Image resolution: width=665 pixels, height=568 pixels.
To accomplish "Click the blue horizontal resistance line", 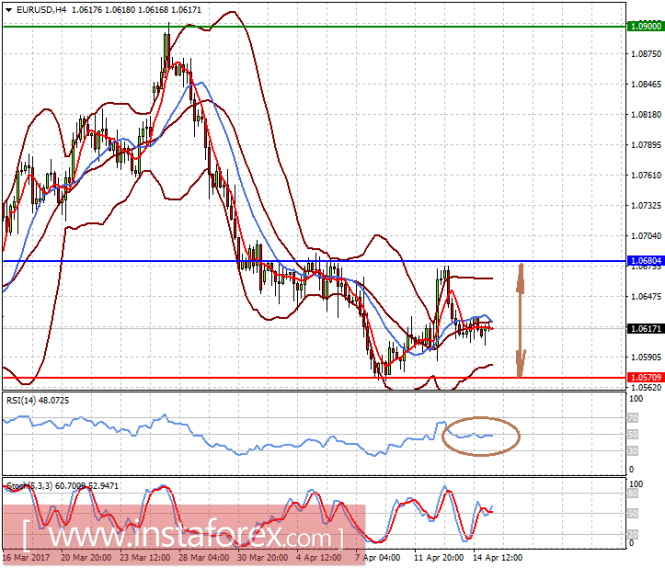I will [314, 261].
